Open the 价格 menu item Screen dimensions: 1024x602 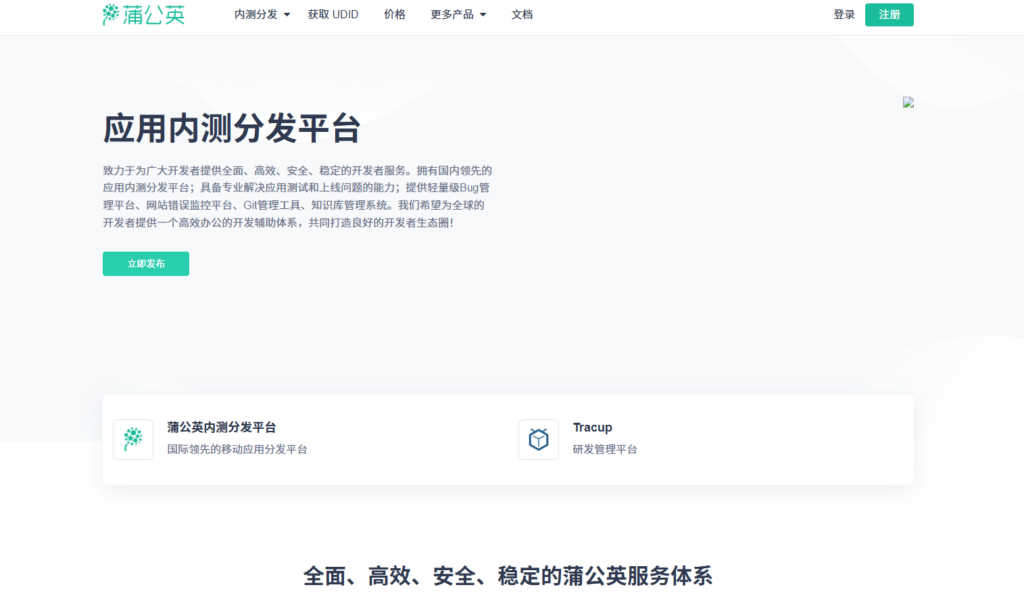[x=395, y=14]
